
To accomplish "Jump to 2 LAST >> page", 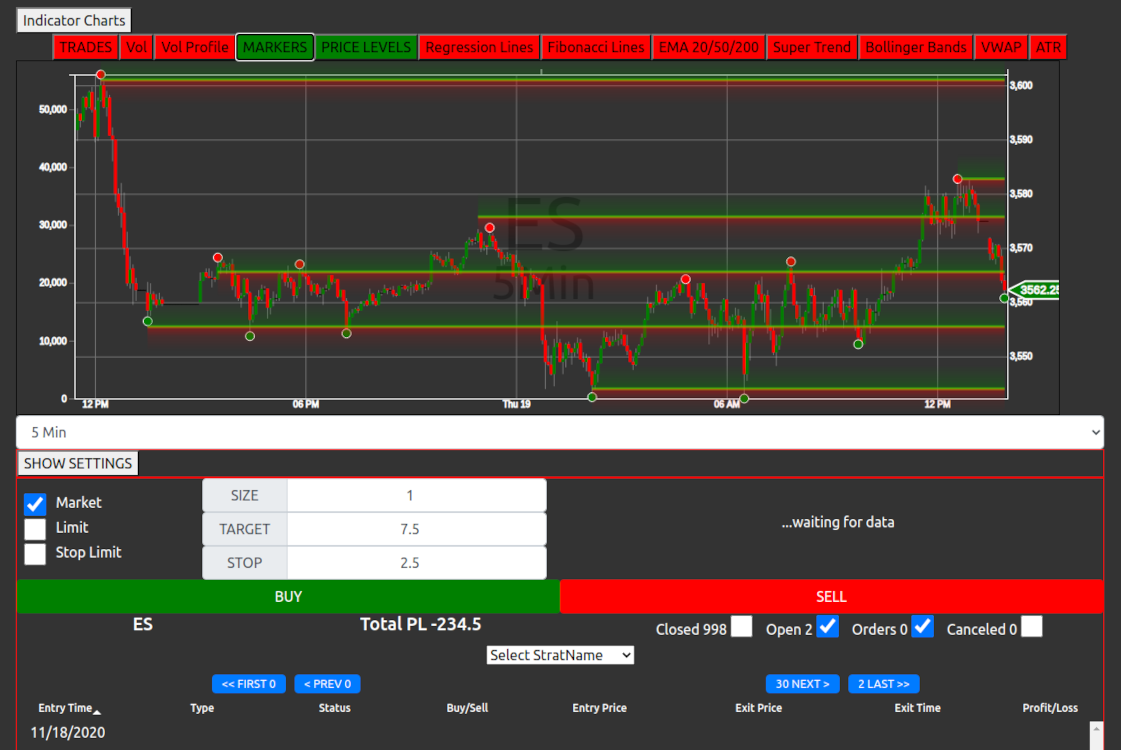I will pyautogui.click(x=884, y=684).
